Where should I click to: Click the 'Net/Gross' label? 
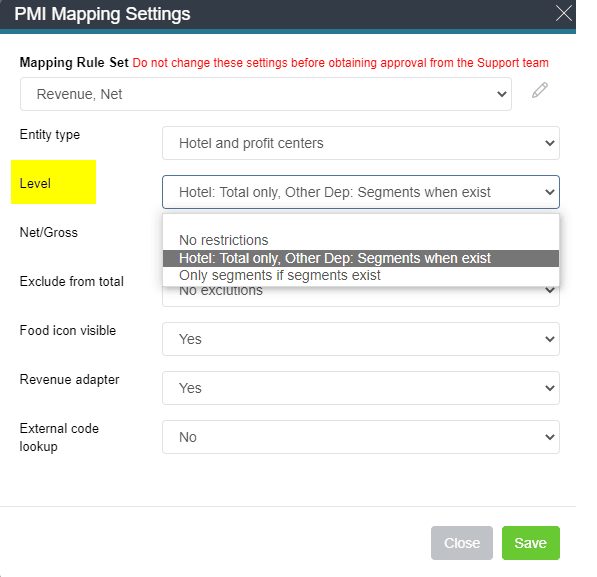(49, 232)
